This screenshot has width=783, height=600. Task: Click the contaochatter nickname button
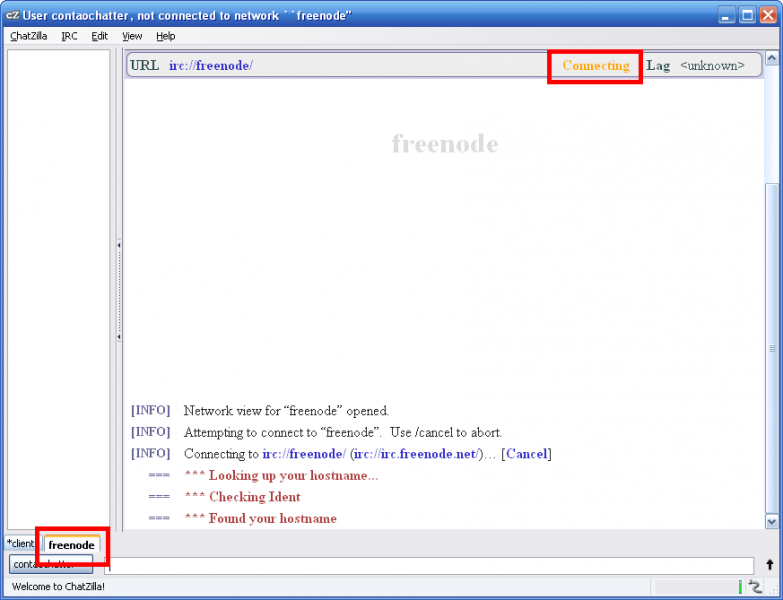point(50,565)
